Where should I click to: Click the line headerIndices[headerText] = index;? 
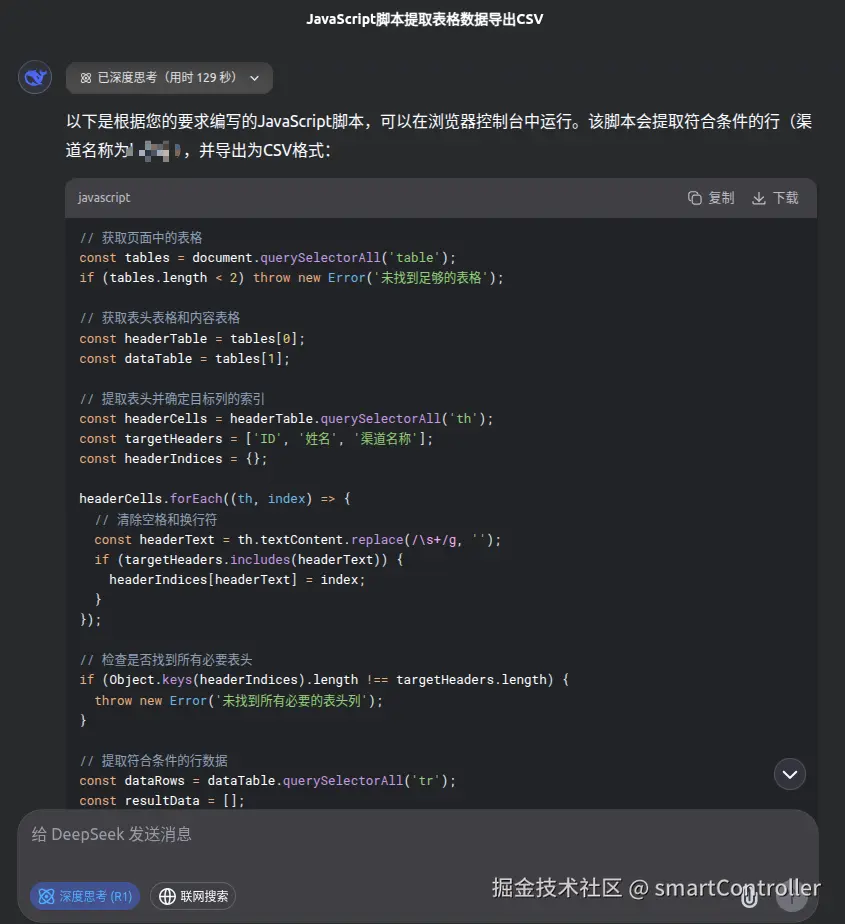[x=237, y=579]
